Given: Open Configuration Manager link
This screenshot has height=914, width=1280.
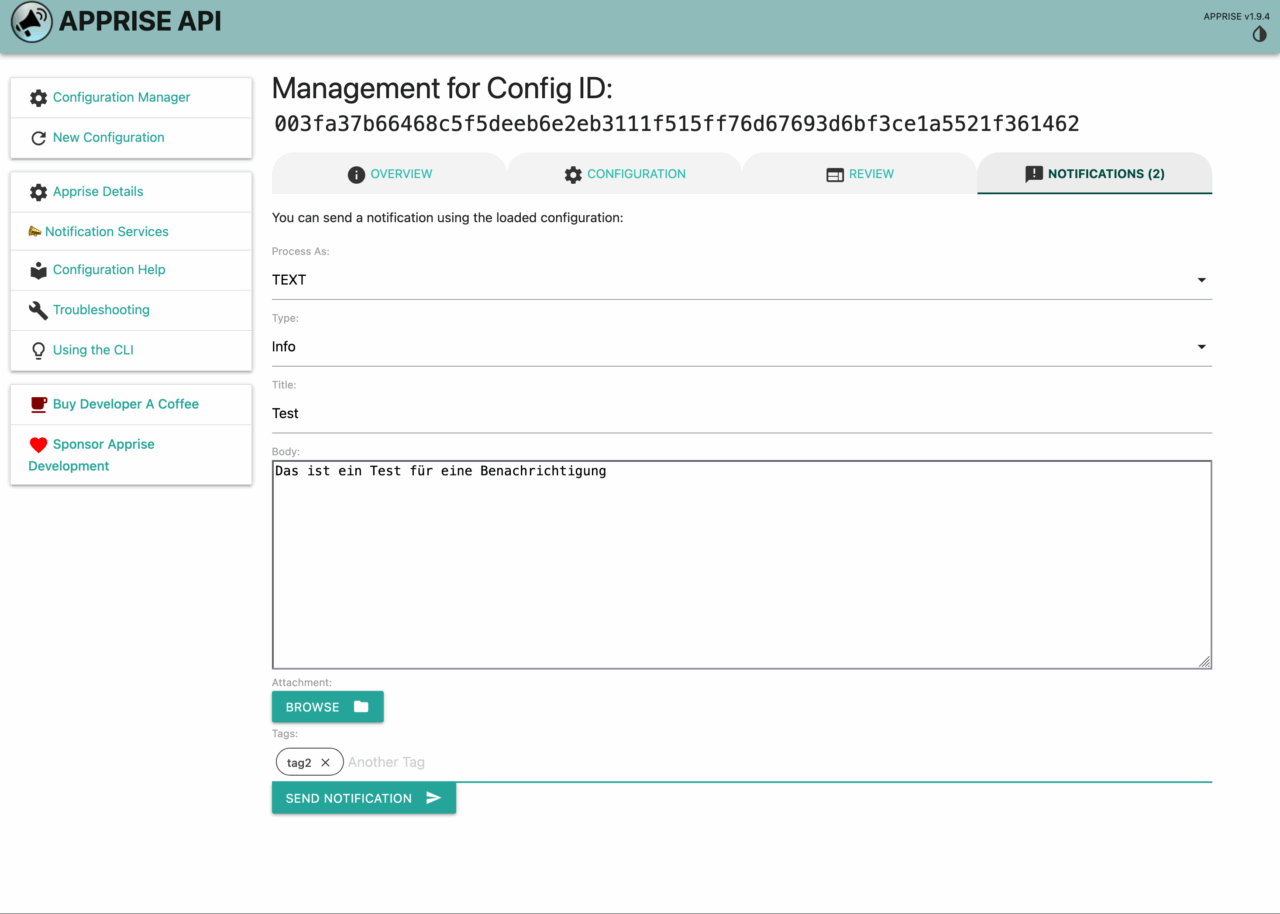Looking at the screenshot, I should tap(122, 97).
